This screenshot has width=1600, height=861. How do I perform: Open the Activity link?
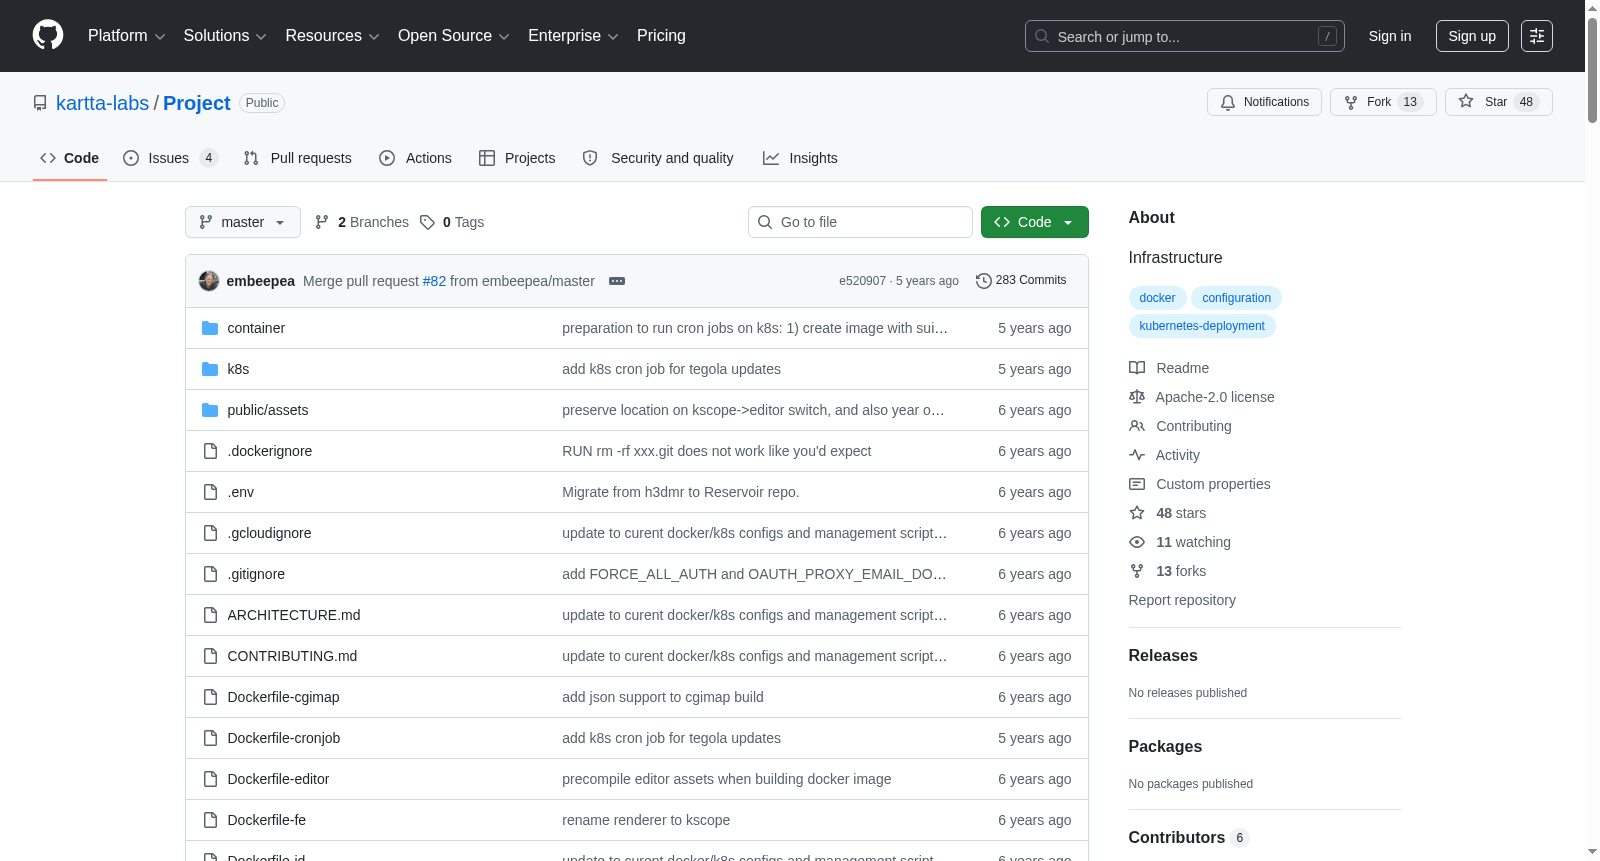coord(1164,455)
